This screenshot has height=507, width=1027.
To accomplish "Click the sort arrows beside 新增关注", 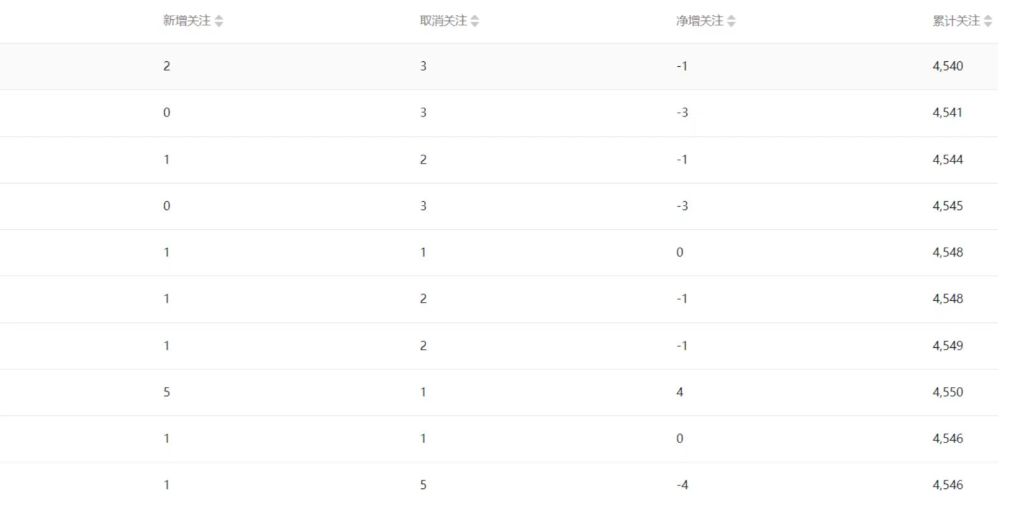I will (x=219, y=22).
